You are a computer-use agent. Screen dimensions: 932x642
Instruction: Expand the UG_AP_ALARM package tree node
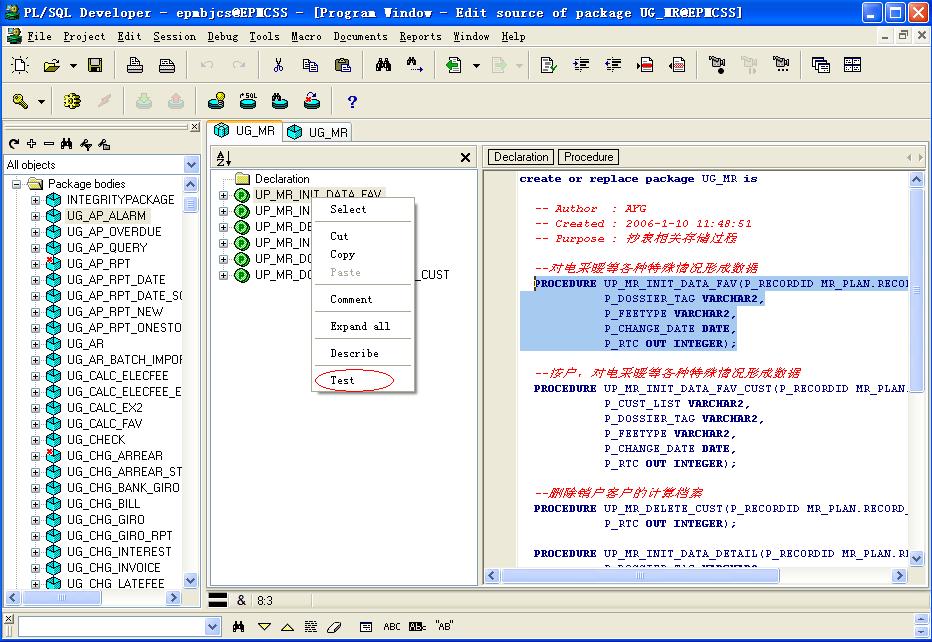tap(36, 216)
